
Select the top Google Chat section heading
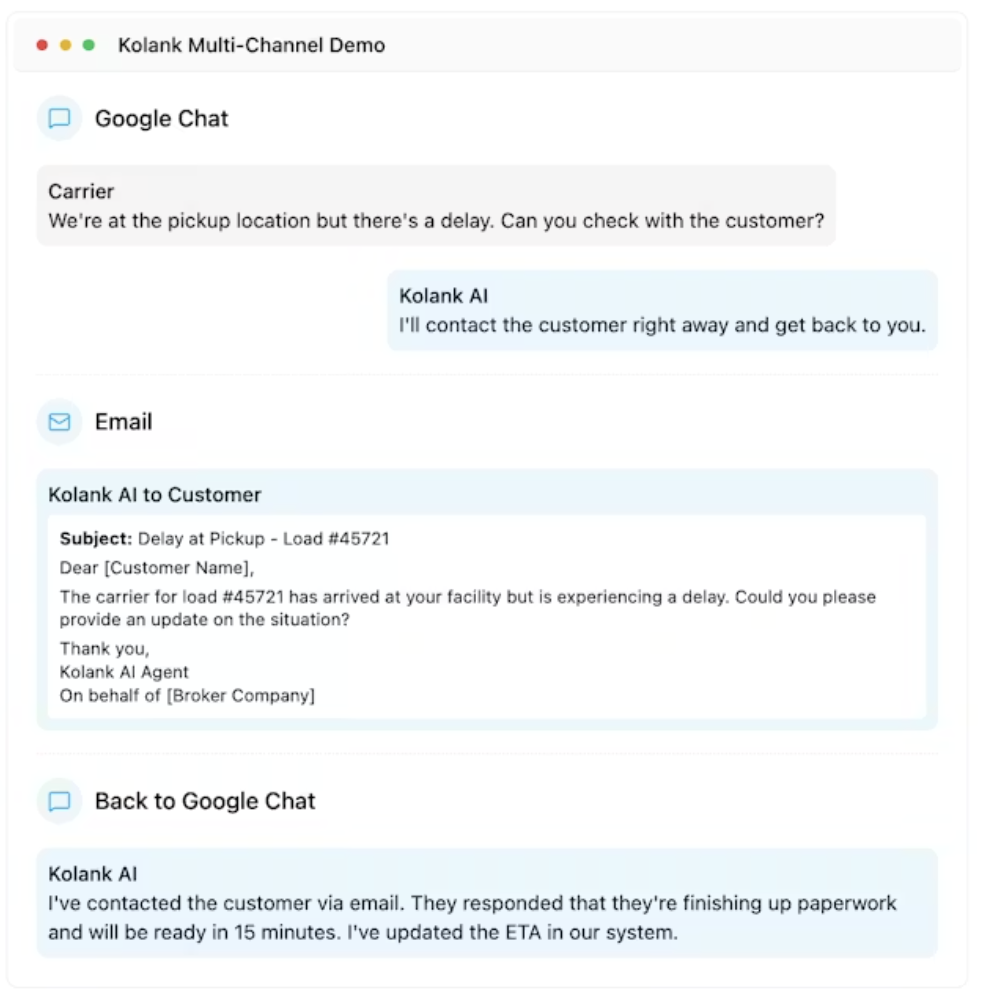click(161, 119)
